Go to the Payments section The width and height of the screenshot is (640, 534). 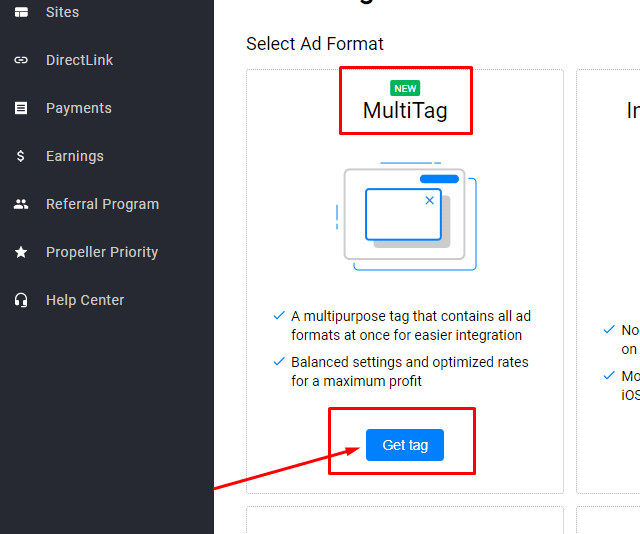pos(79,108)
